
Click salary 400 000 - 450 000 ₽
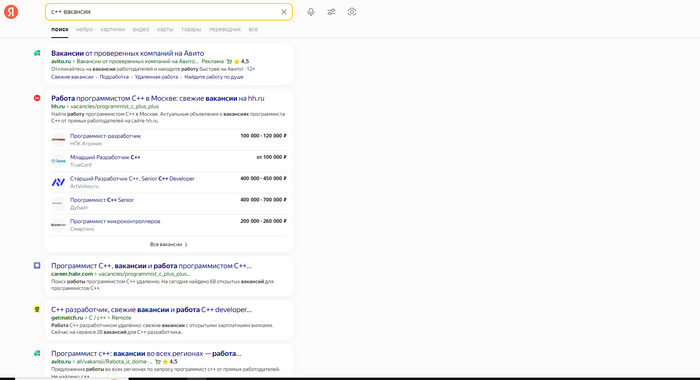pyautogui.click(x=263, y=179)
